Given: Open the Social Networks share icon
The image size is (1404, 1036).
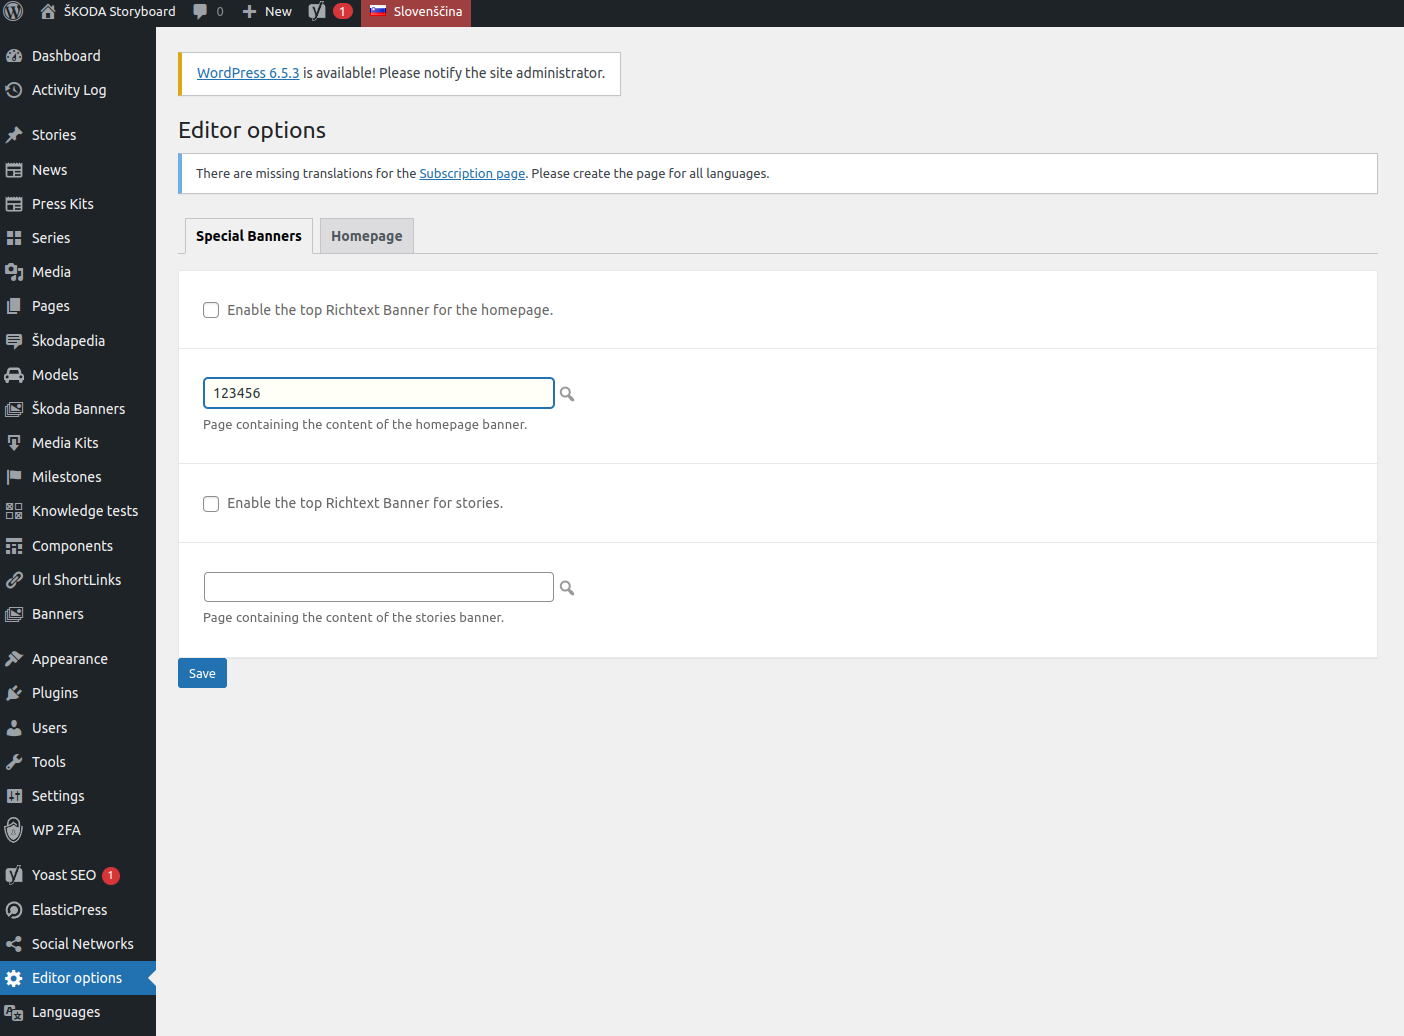Looking at the screenshot, I should pyautogui.click(x=14, y=944).
